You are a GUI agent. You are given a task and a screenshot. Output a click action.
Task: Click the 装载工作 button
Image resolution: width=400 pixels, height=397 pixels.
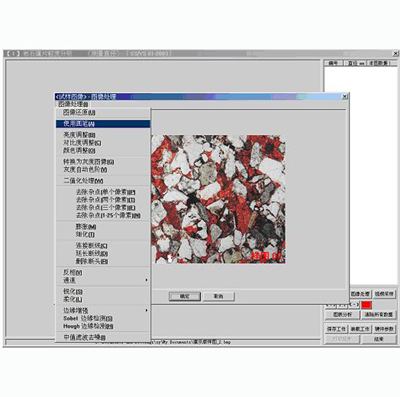point(360,329)
